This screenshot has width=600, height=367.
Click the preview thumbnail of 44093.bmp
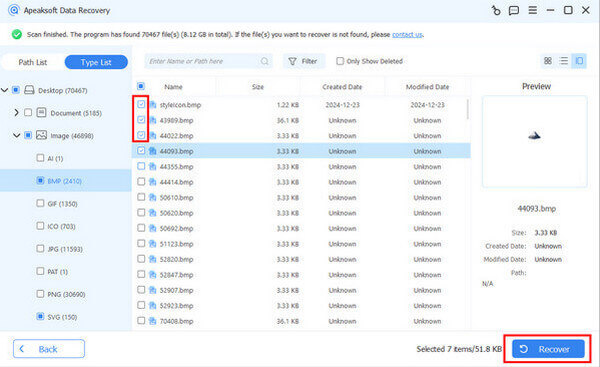[535, 142]
